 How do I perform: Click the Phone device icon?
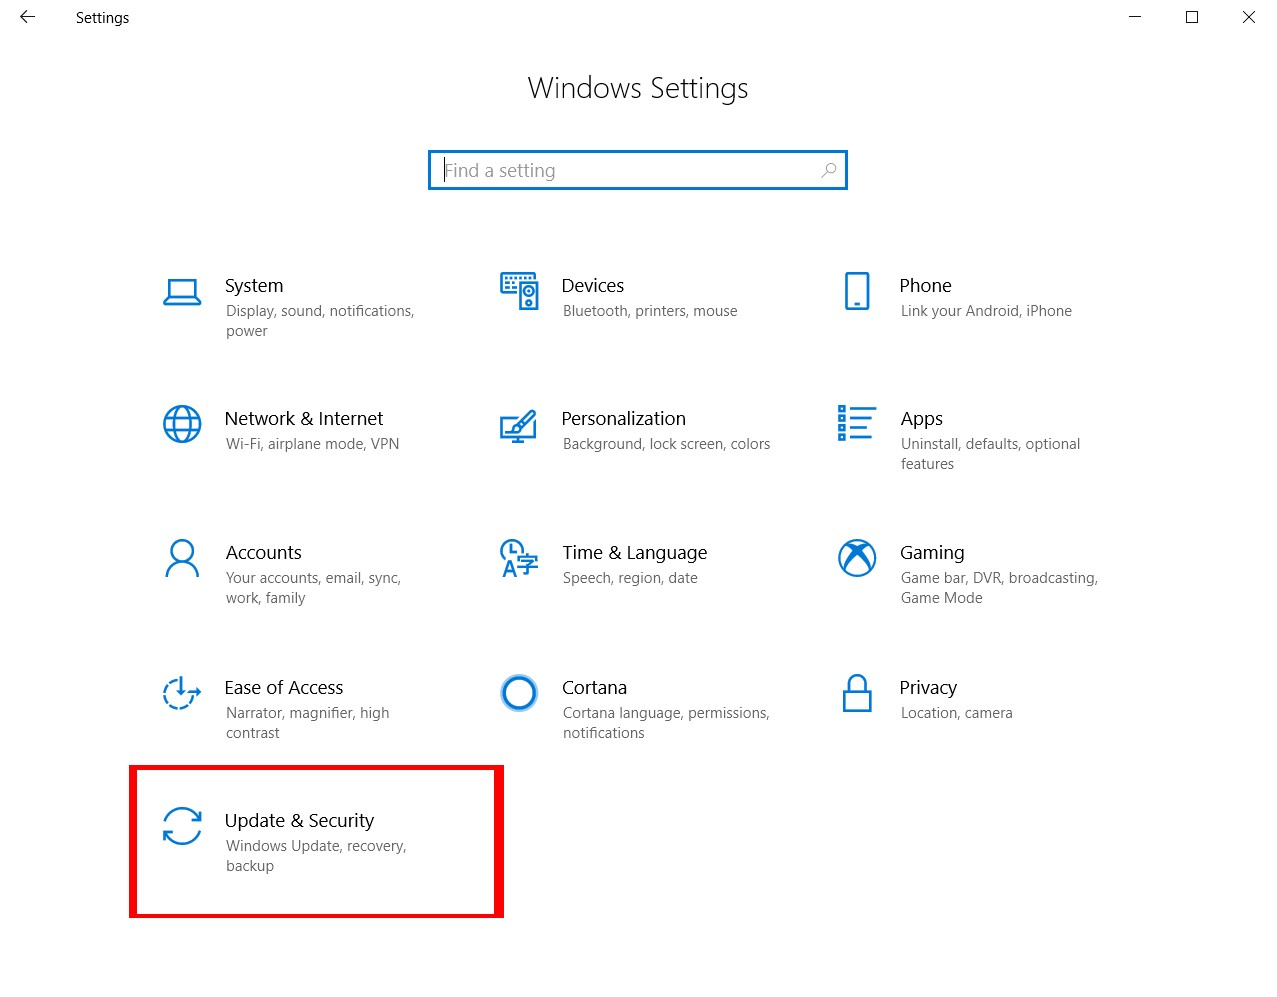(857, 291)
